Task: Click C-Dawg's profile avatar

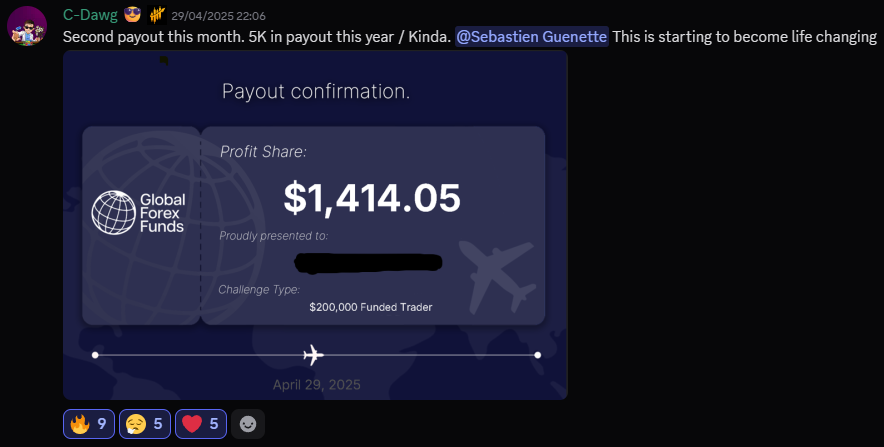Action: (27, 26)
